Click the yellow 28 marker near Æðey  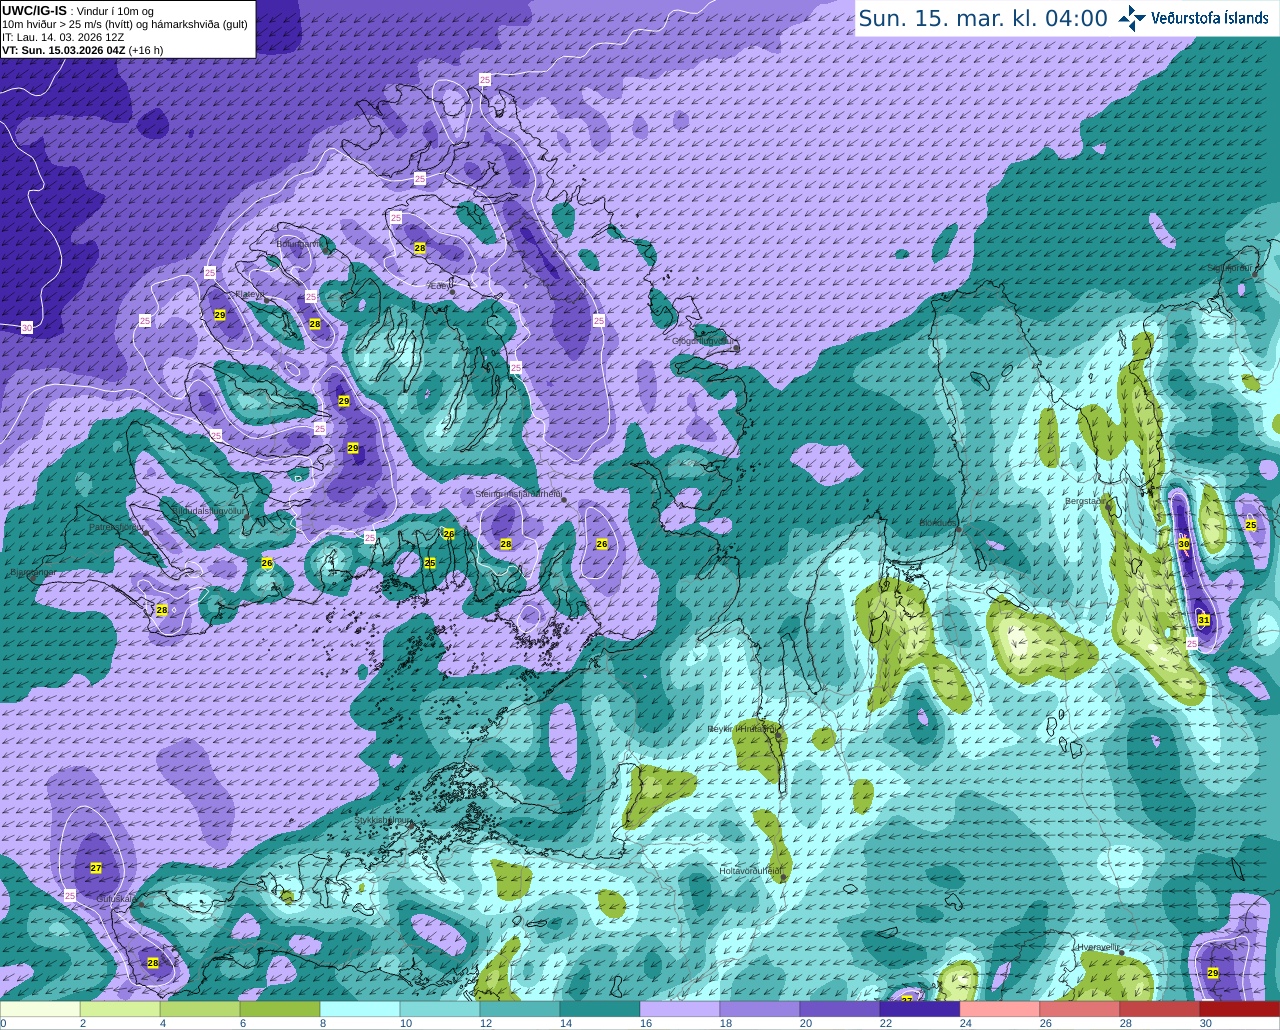(x=420, y=248)
